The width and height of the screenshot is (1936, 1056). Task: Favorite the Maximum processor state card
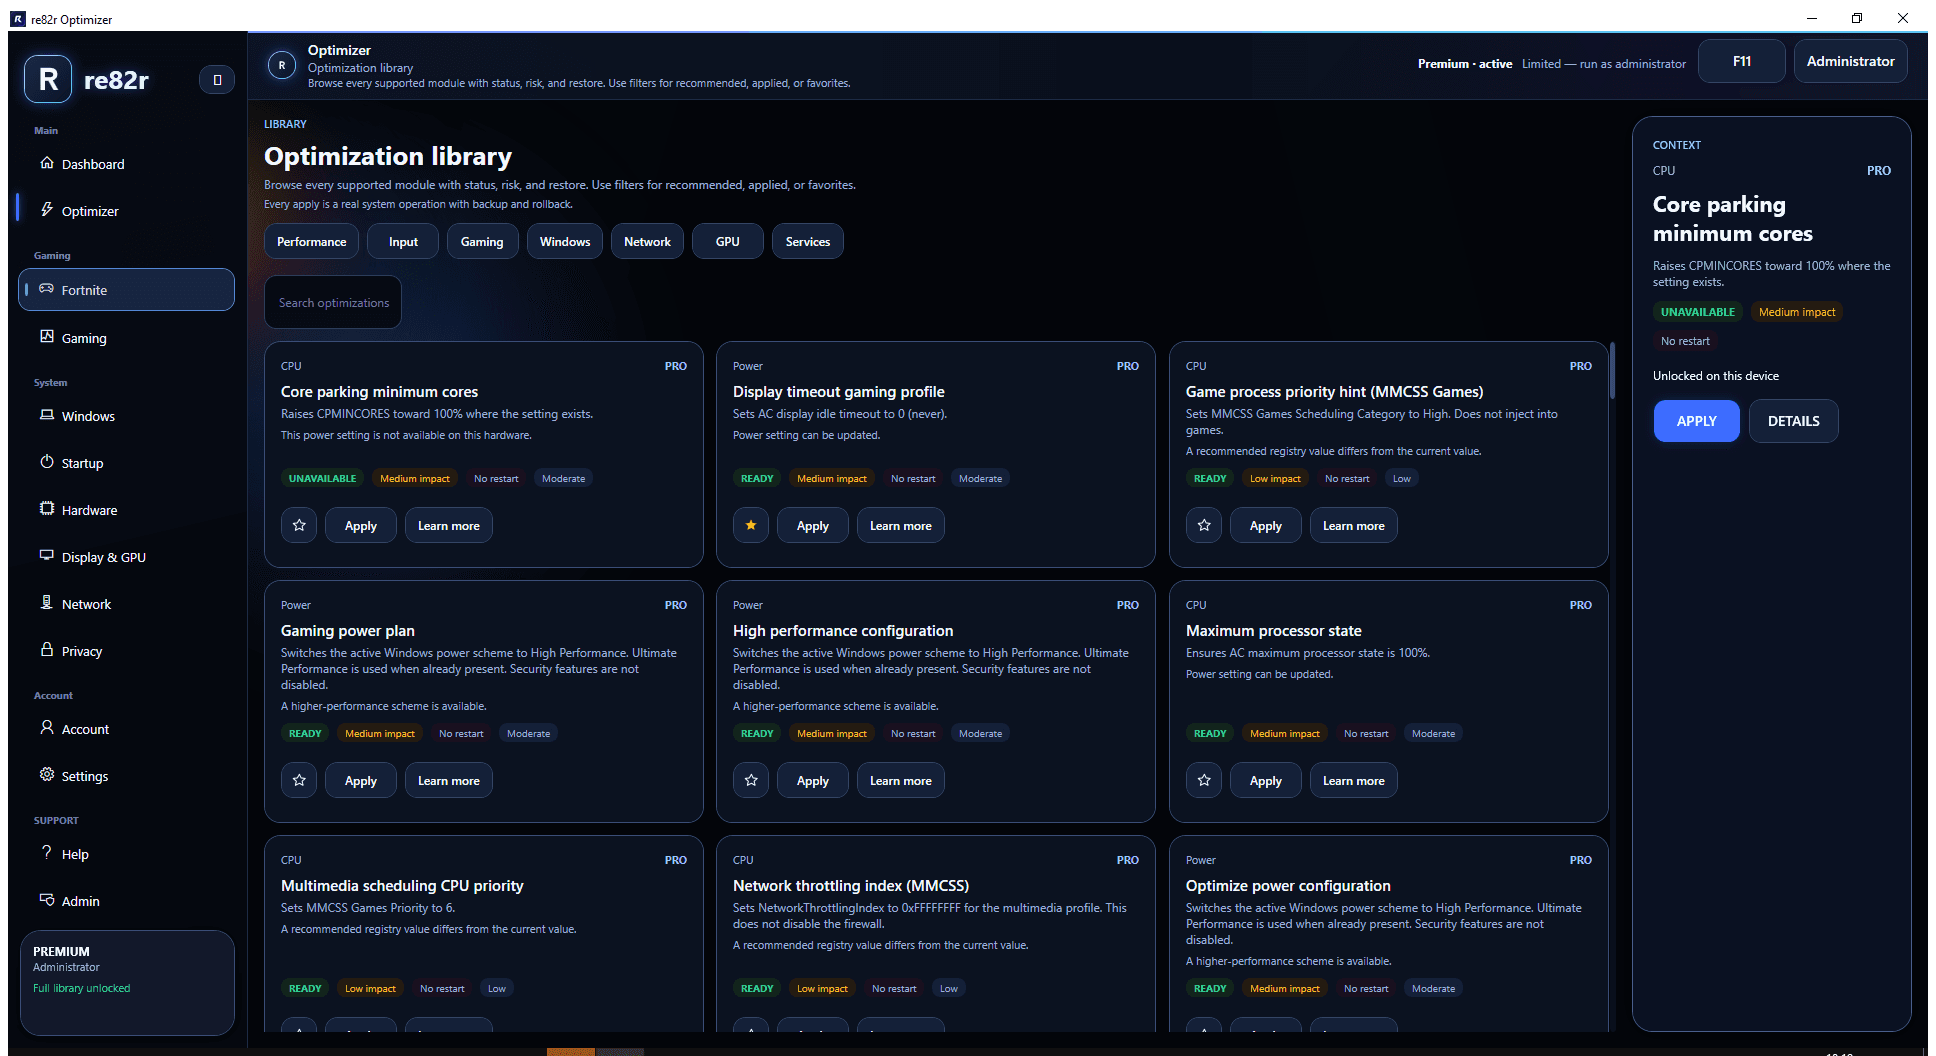tap(1204, 780)
